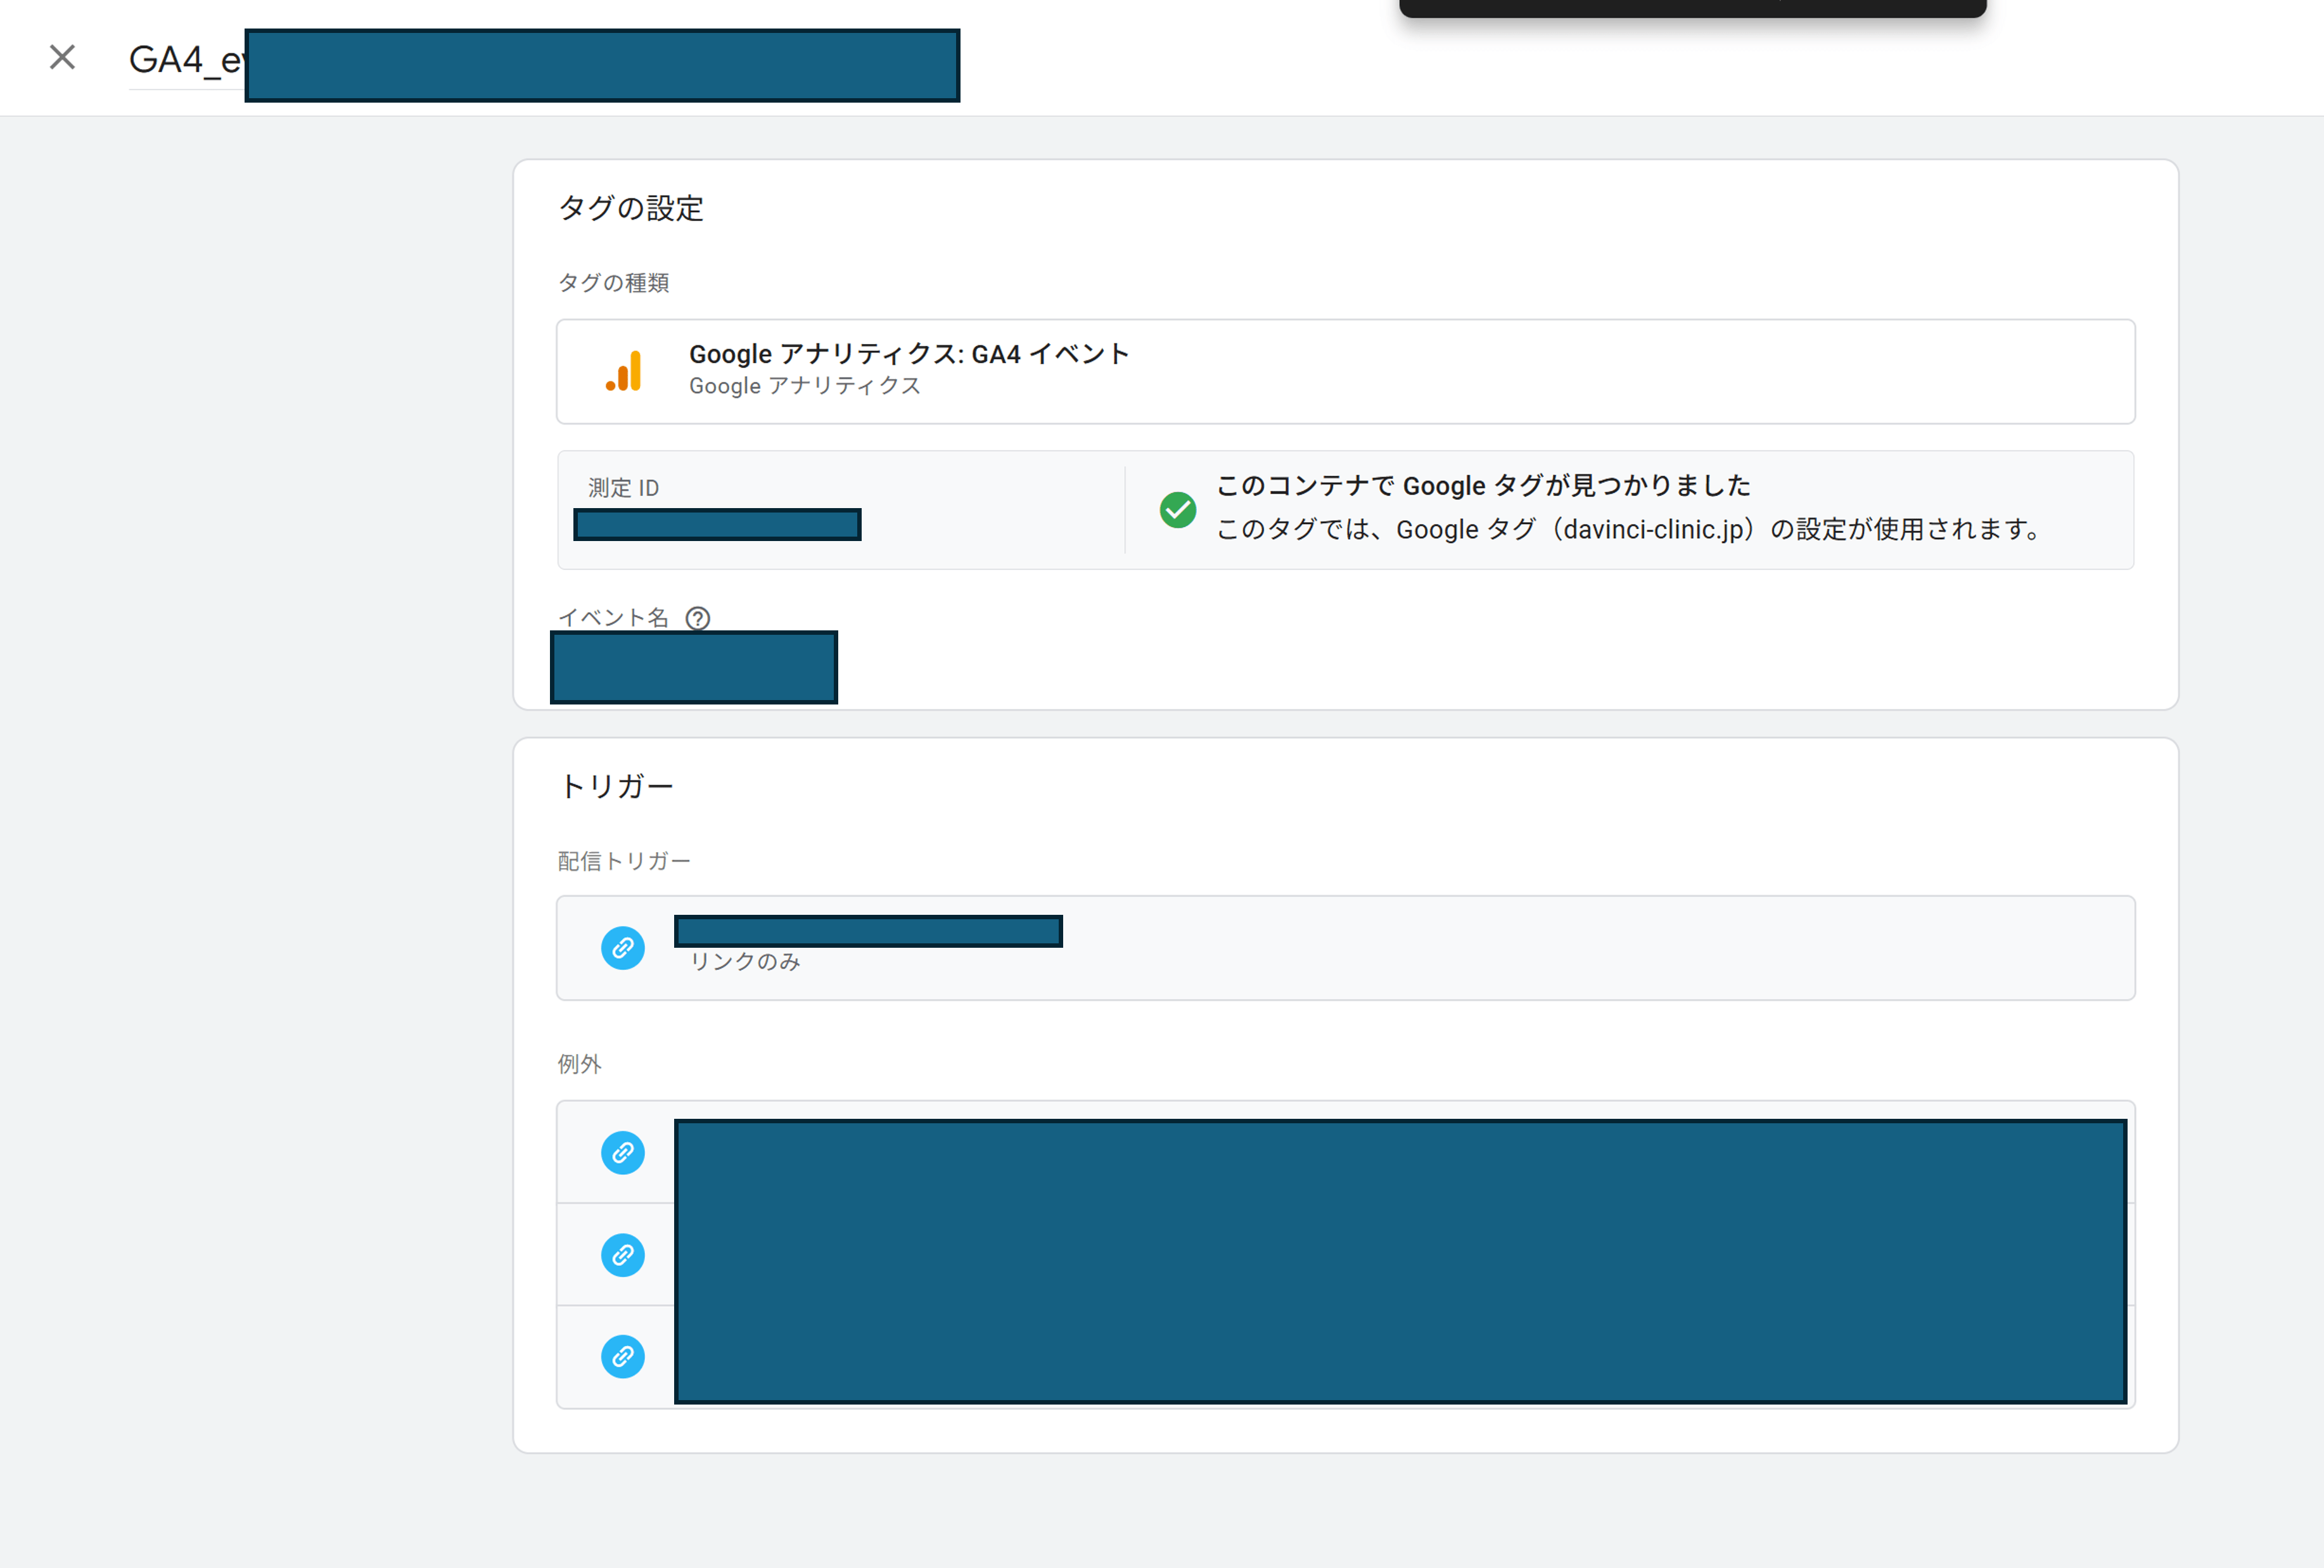Viewport: 2324px width, 1568px height.
Task: Close the tag editor with the X button
Action: click(x=62, y=58)
